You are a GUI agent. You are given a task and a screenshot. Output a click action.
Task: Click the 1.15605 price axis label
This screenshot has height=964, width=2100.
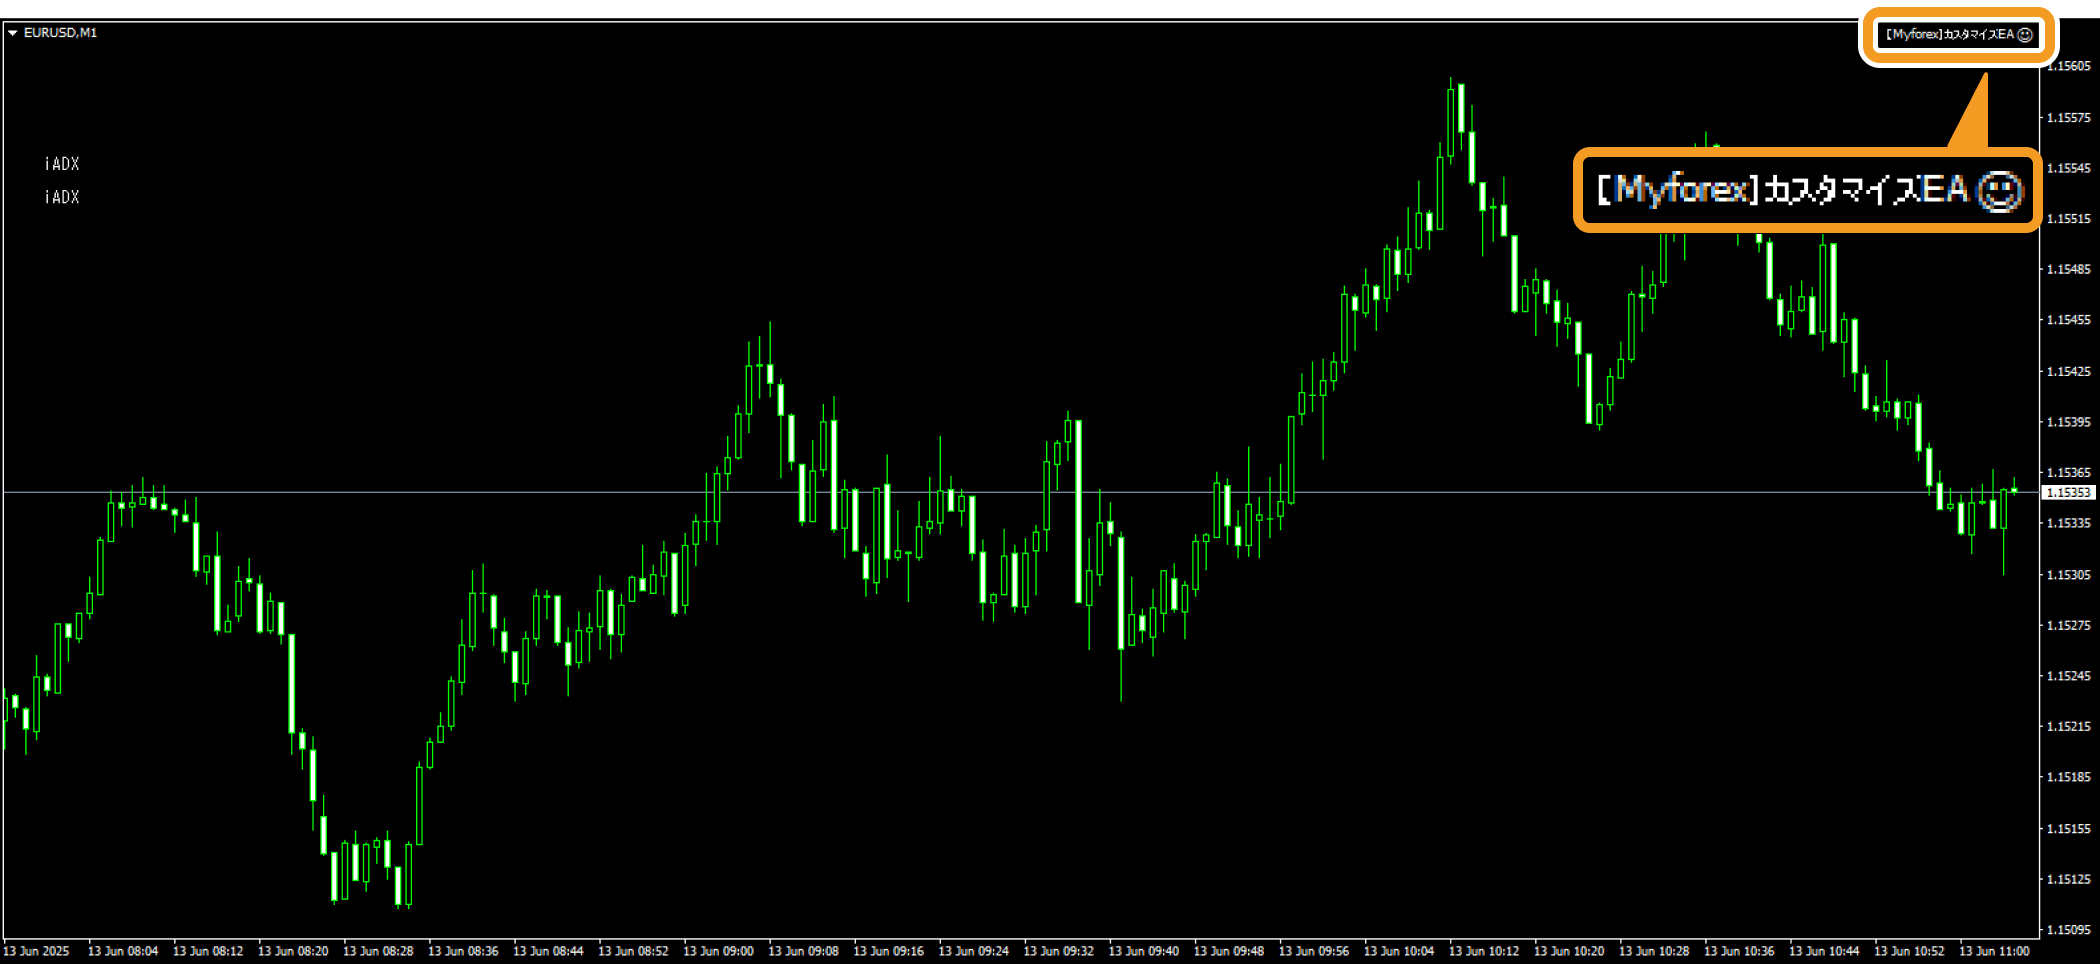coord(2067,66)
